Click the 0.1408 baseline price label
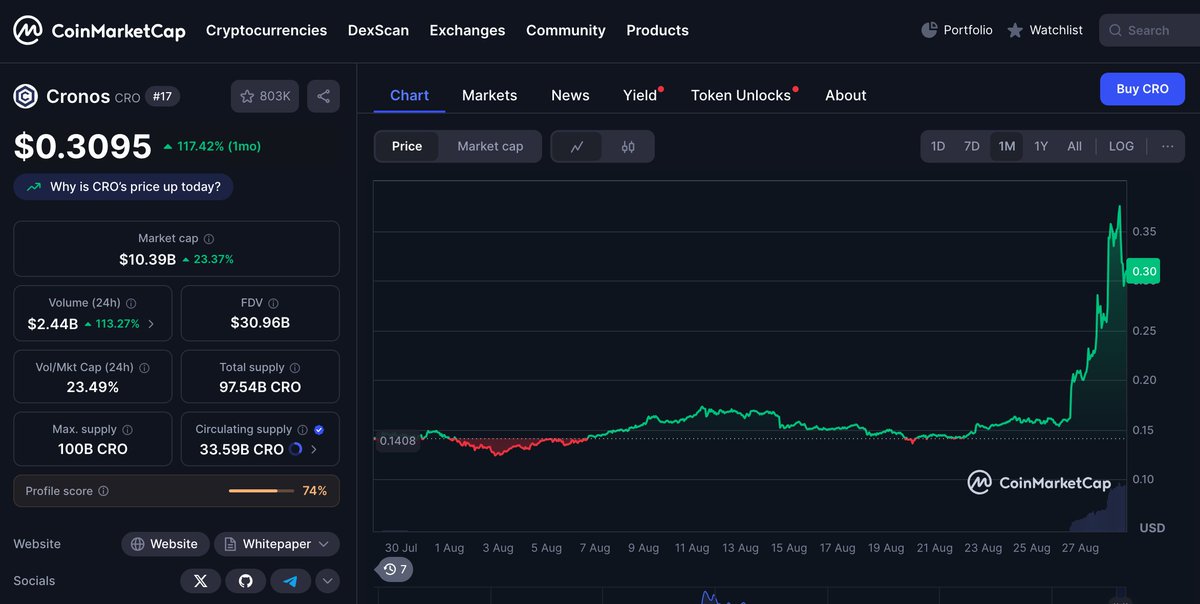The width and height of the screenshot is (1200, 604). [397, 440]
